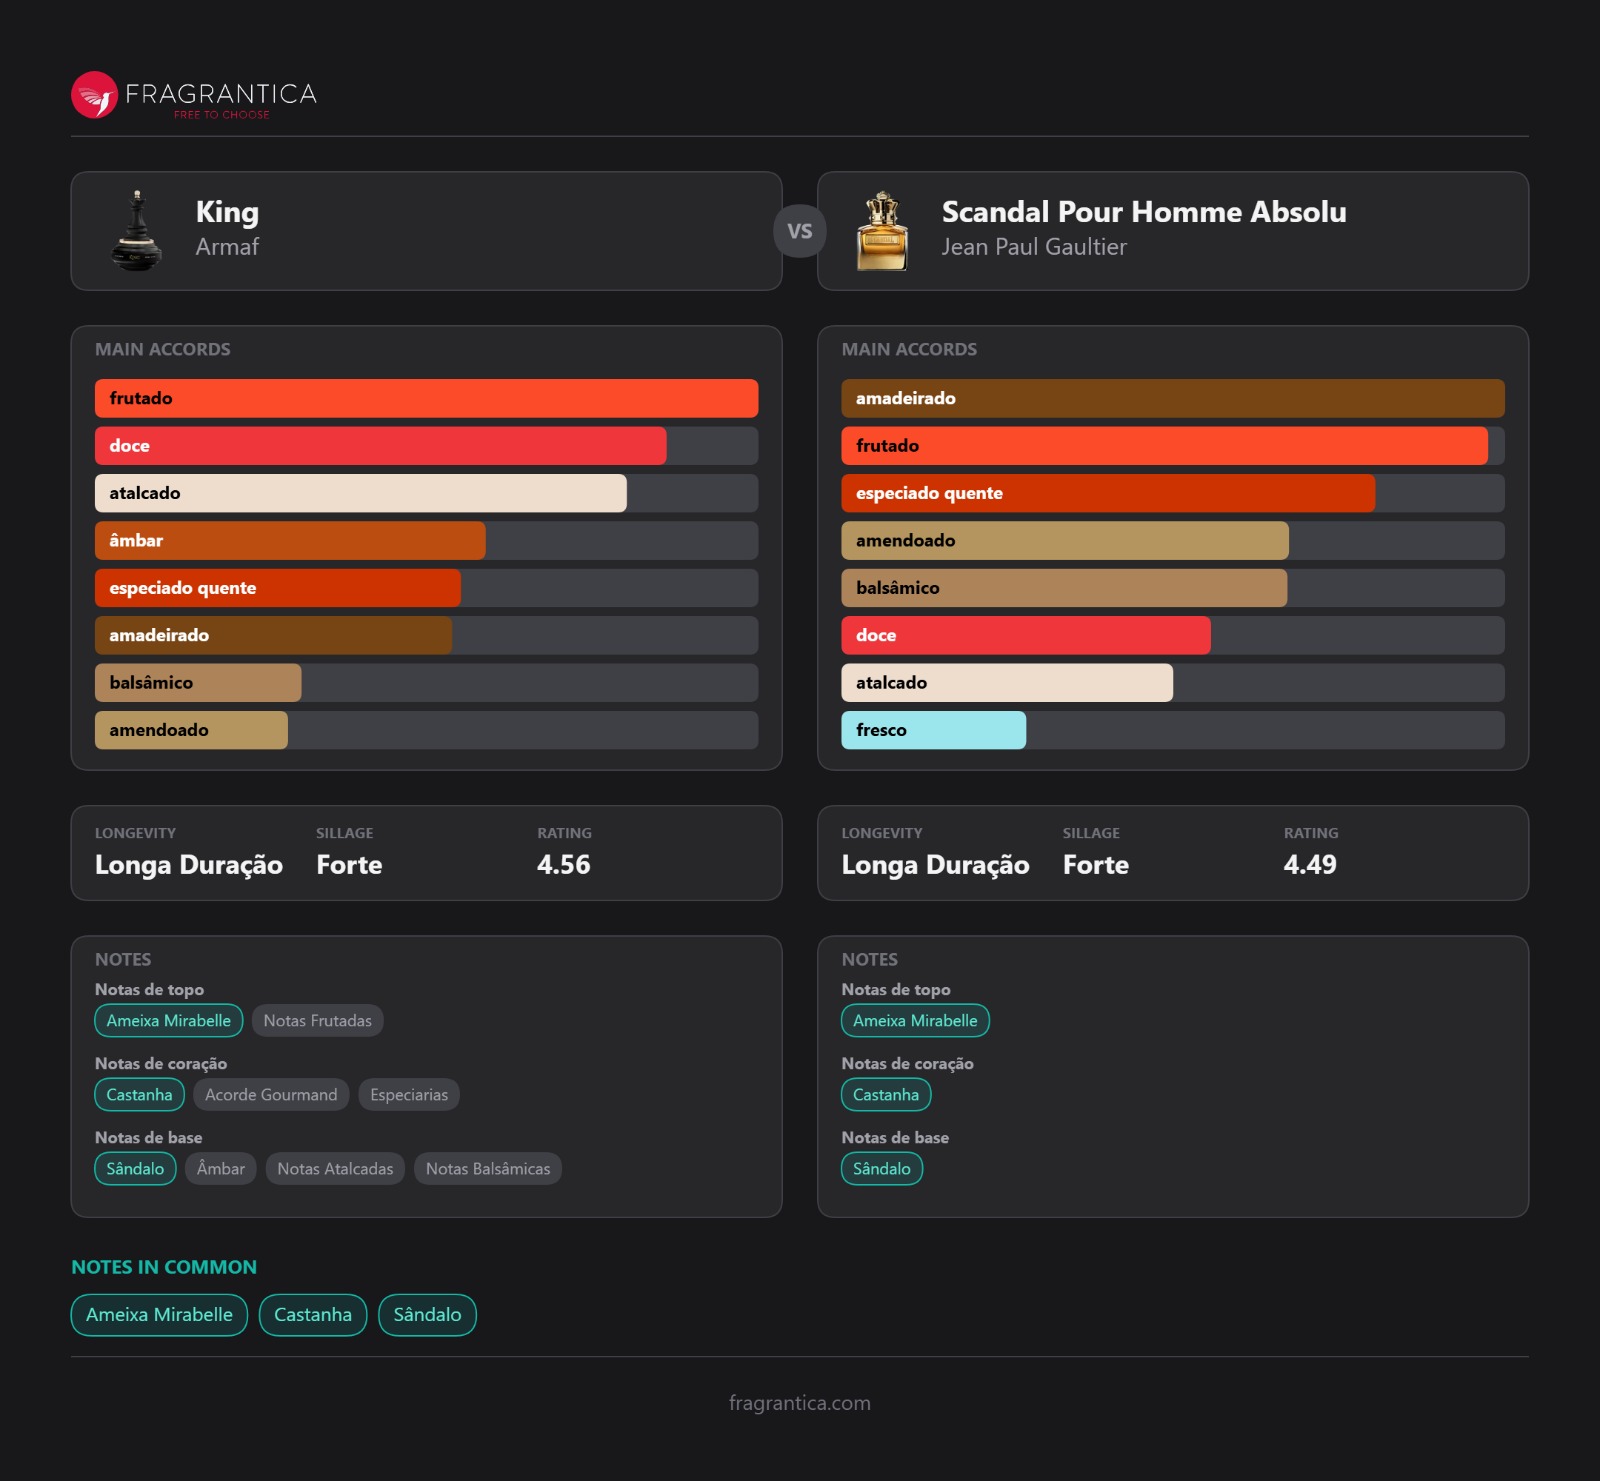Screen dimensions: 1600x1481
Task: Choose the Notas Balsâmicas chip
Action: pos(488,1169)
